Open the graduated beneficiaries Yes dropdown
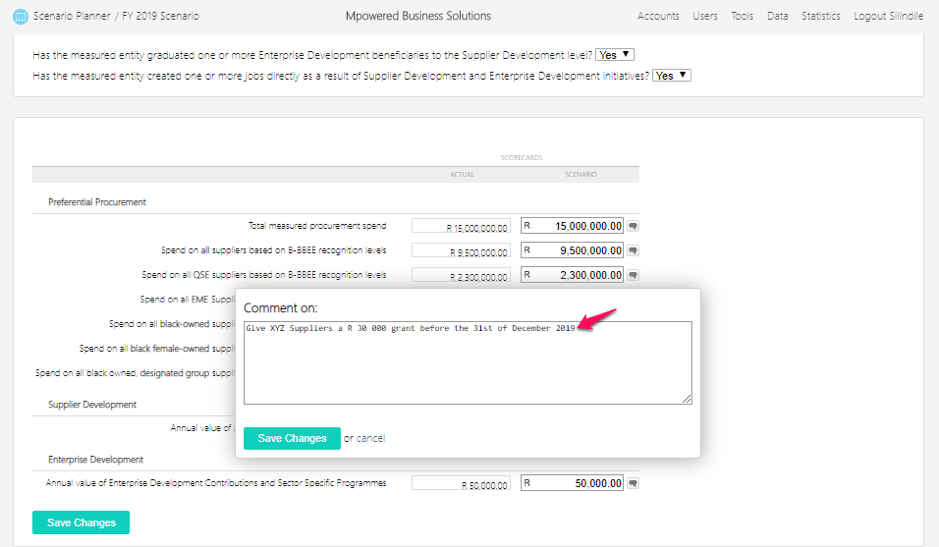 615,55
